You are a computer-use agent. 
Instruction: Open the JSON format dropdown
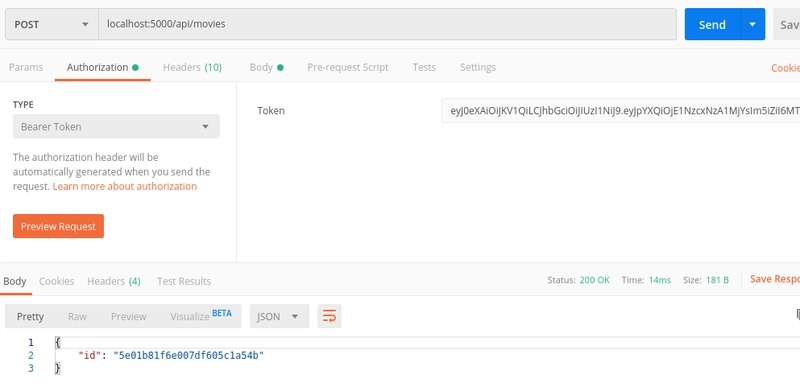pos(279,316)
